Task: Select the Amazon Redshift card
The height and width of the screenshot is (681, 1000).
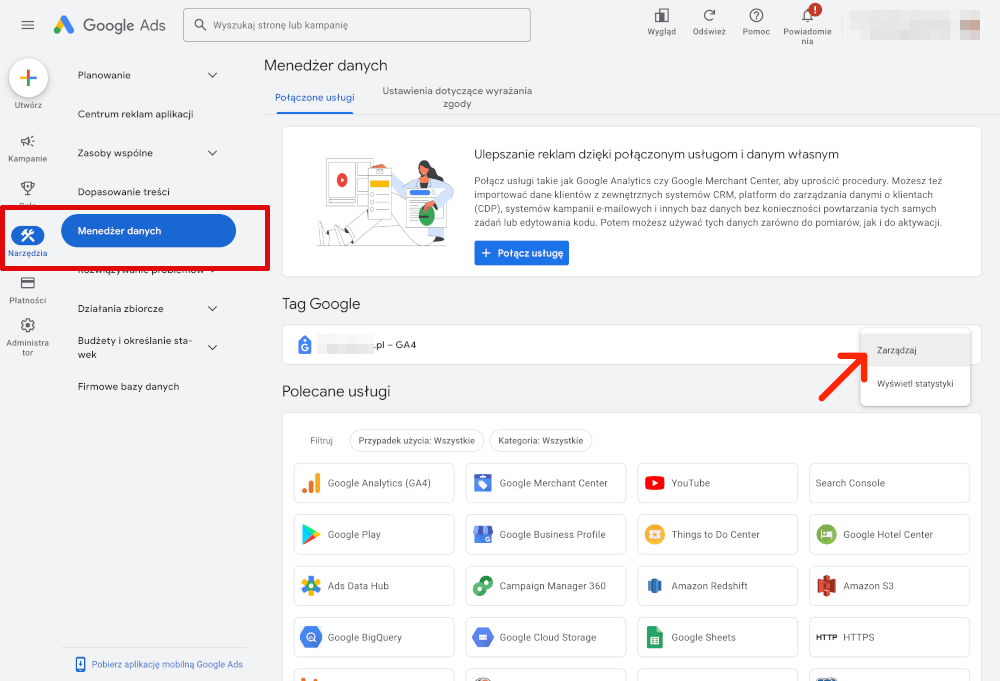Action: pos(717,586)
